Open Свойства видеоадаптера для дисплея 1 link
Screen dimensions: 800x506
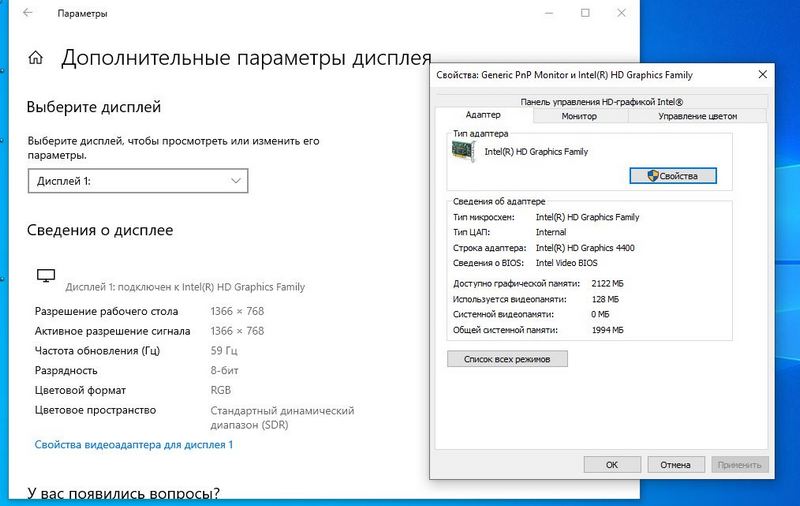tap(133, 444)
